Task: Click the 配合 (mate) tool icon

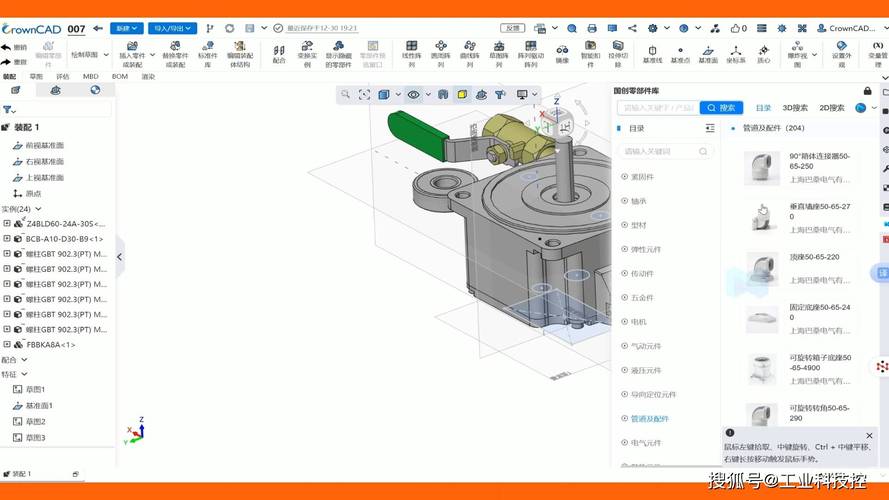Action: [279, 54]
